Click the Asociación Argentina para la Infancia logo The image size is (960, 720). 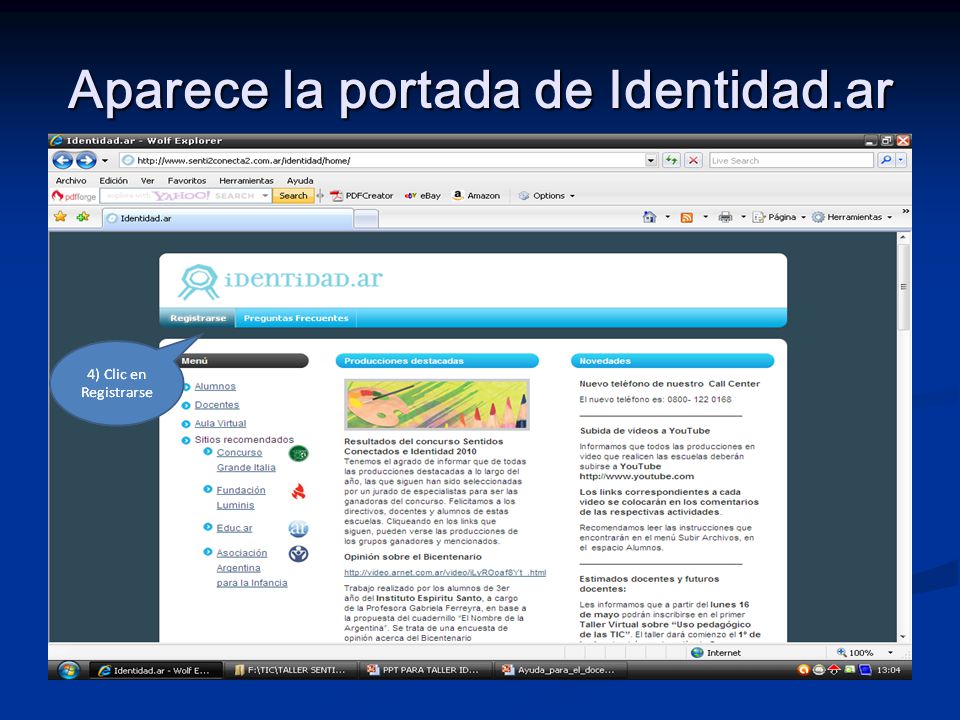click(x=298, y=554)
